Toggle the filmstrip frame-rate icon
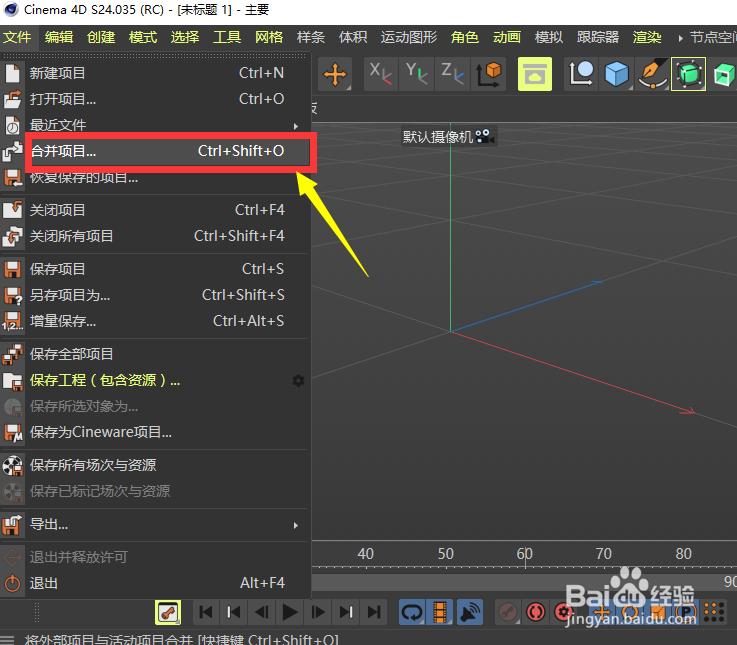The height and width of the screenshot is (645, 737). (x=440, y=612)
